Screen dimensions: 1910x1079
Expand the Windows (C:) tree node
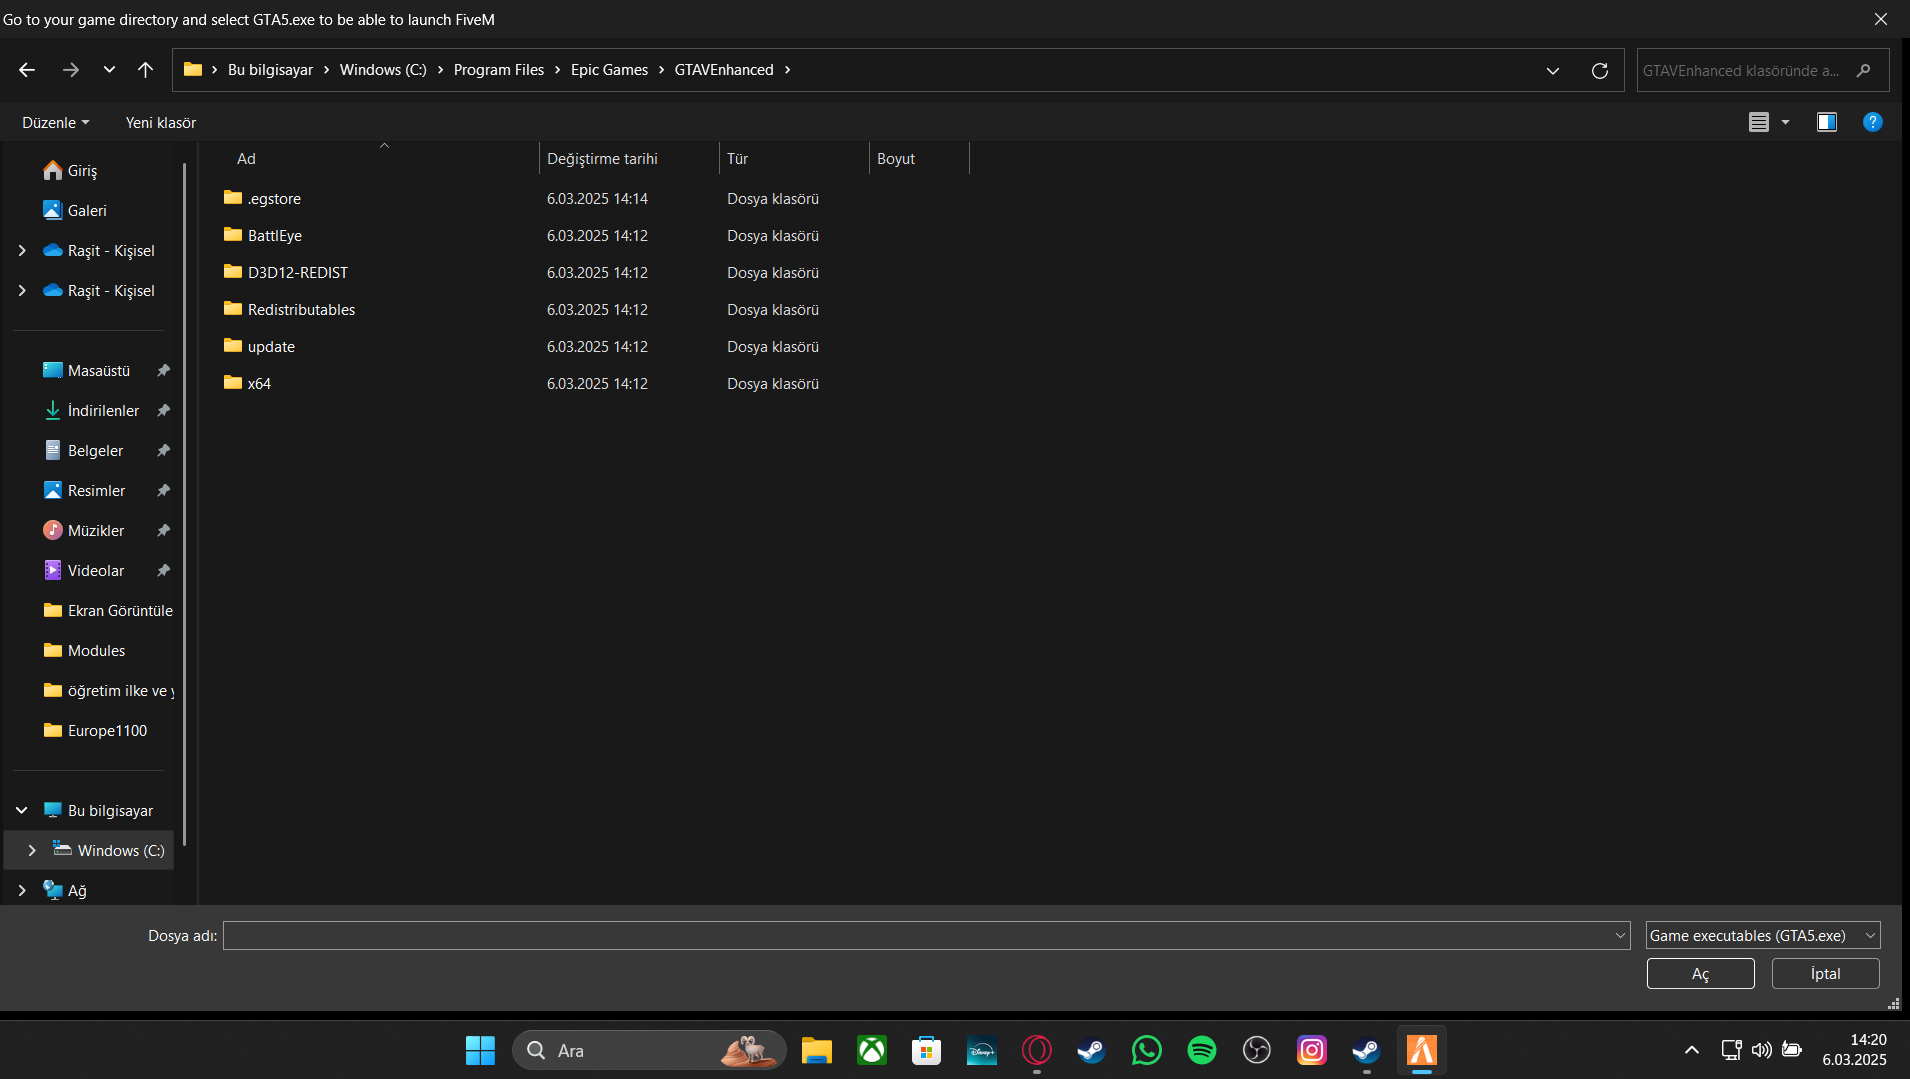(32, 850)
